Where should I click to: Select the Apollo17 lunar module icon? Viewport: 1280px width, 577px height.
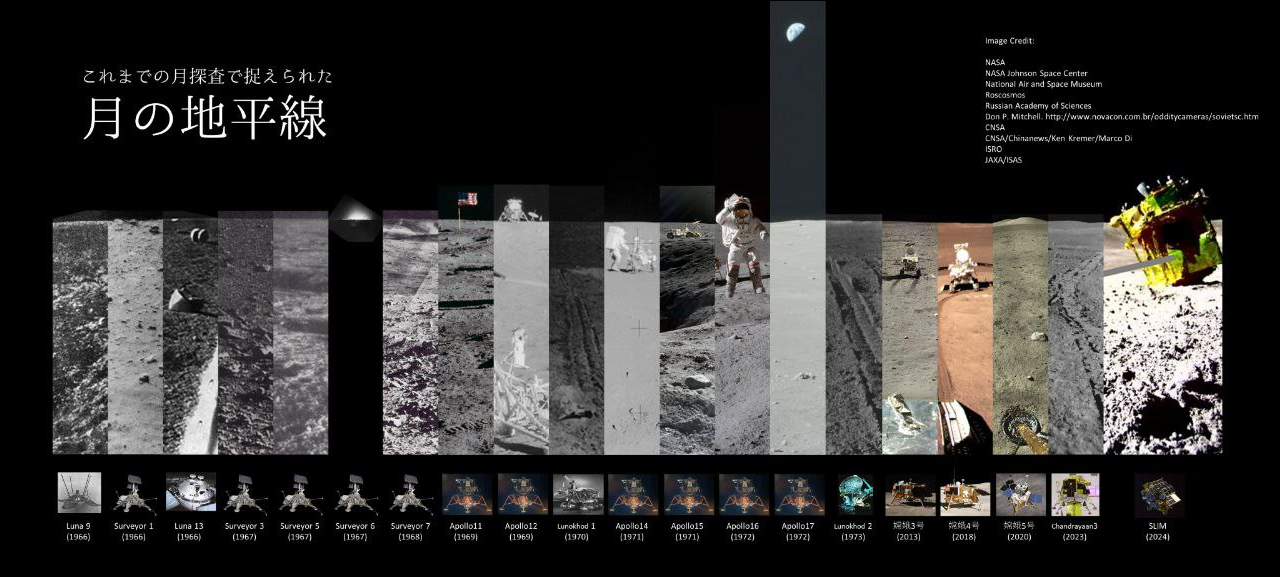coord(799,494)
